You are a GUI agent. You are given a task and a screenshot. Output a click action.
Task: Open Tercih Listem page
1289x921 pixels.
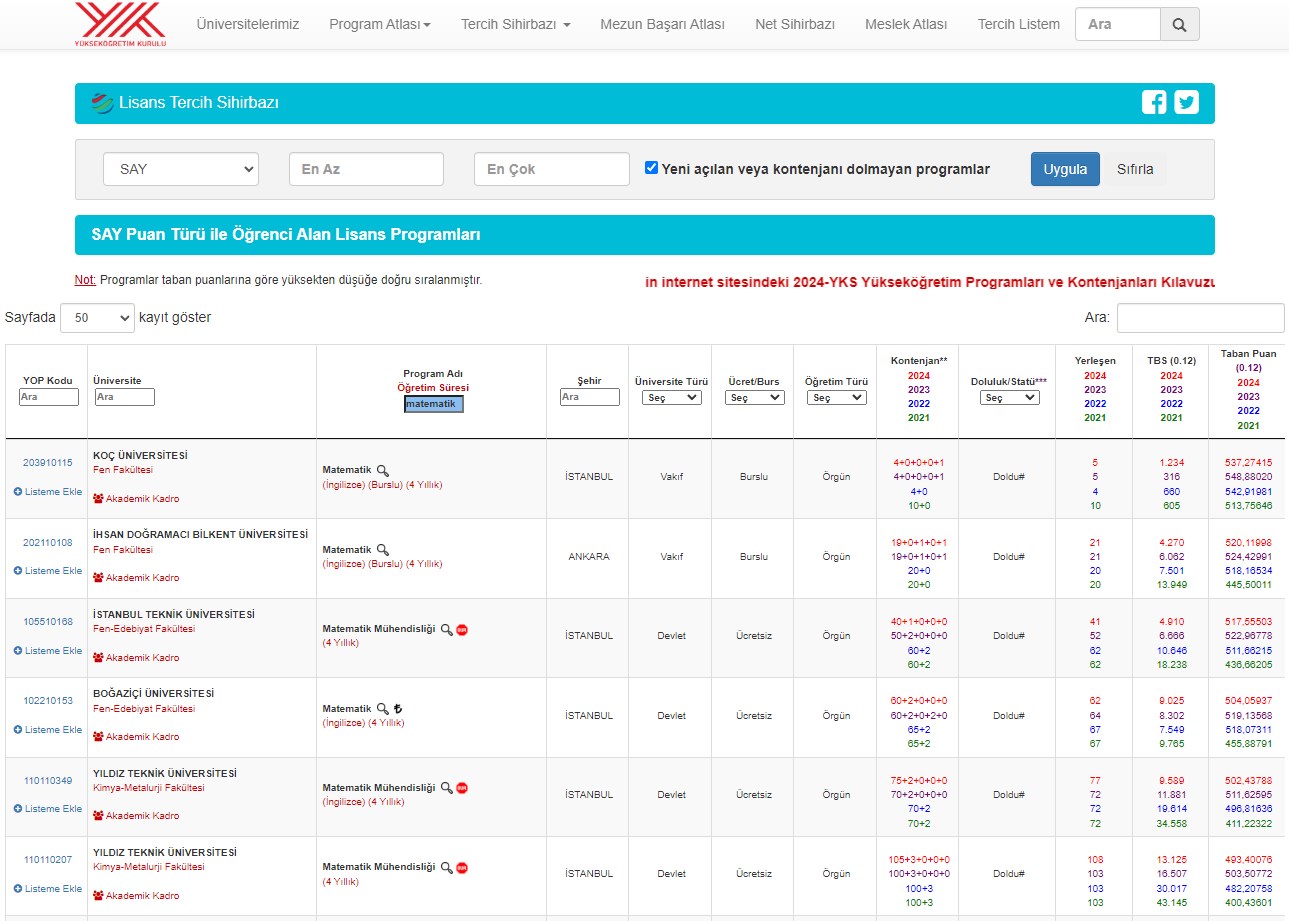(x=1019, y=24)
